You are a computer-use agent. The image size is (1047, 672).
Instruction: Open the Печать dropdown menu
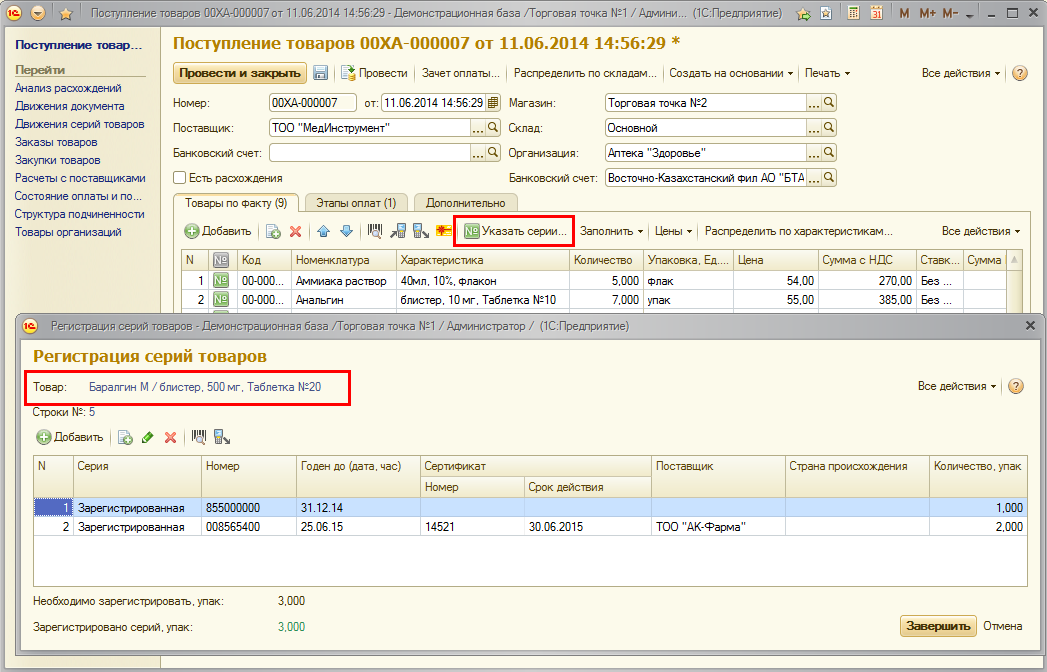pyautogui.click(x=827, y=73)
